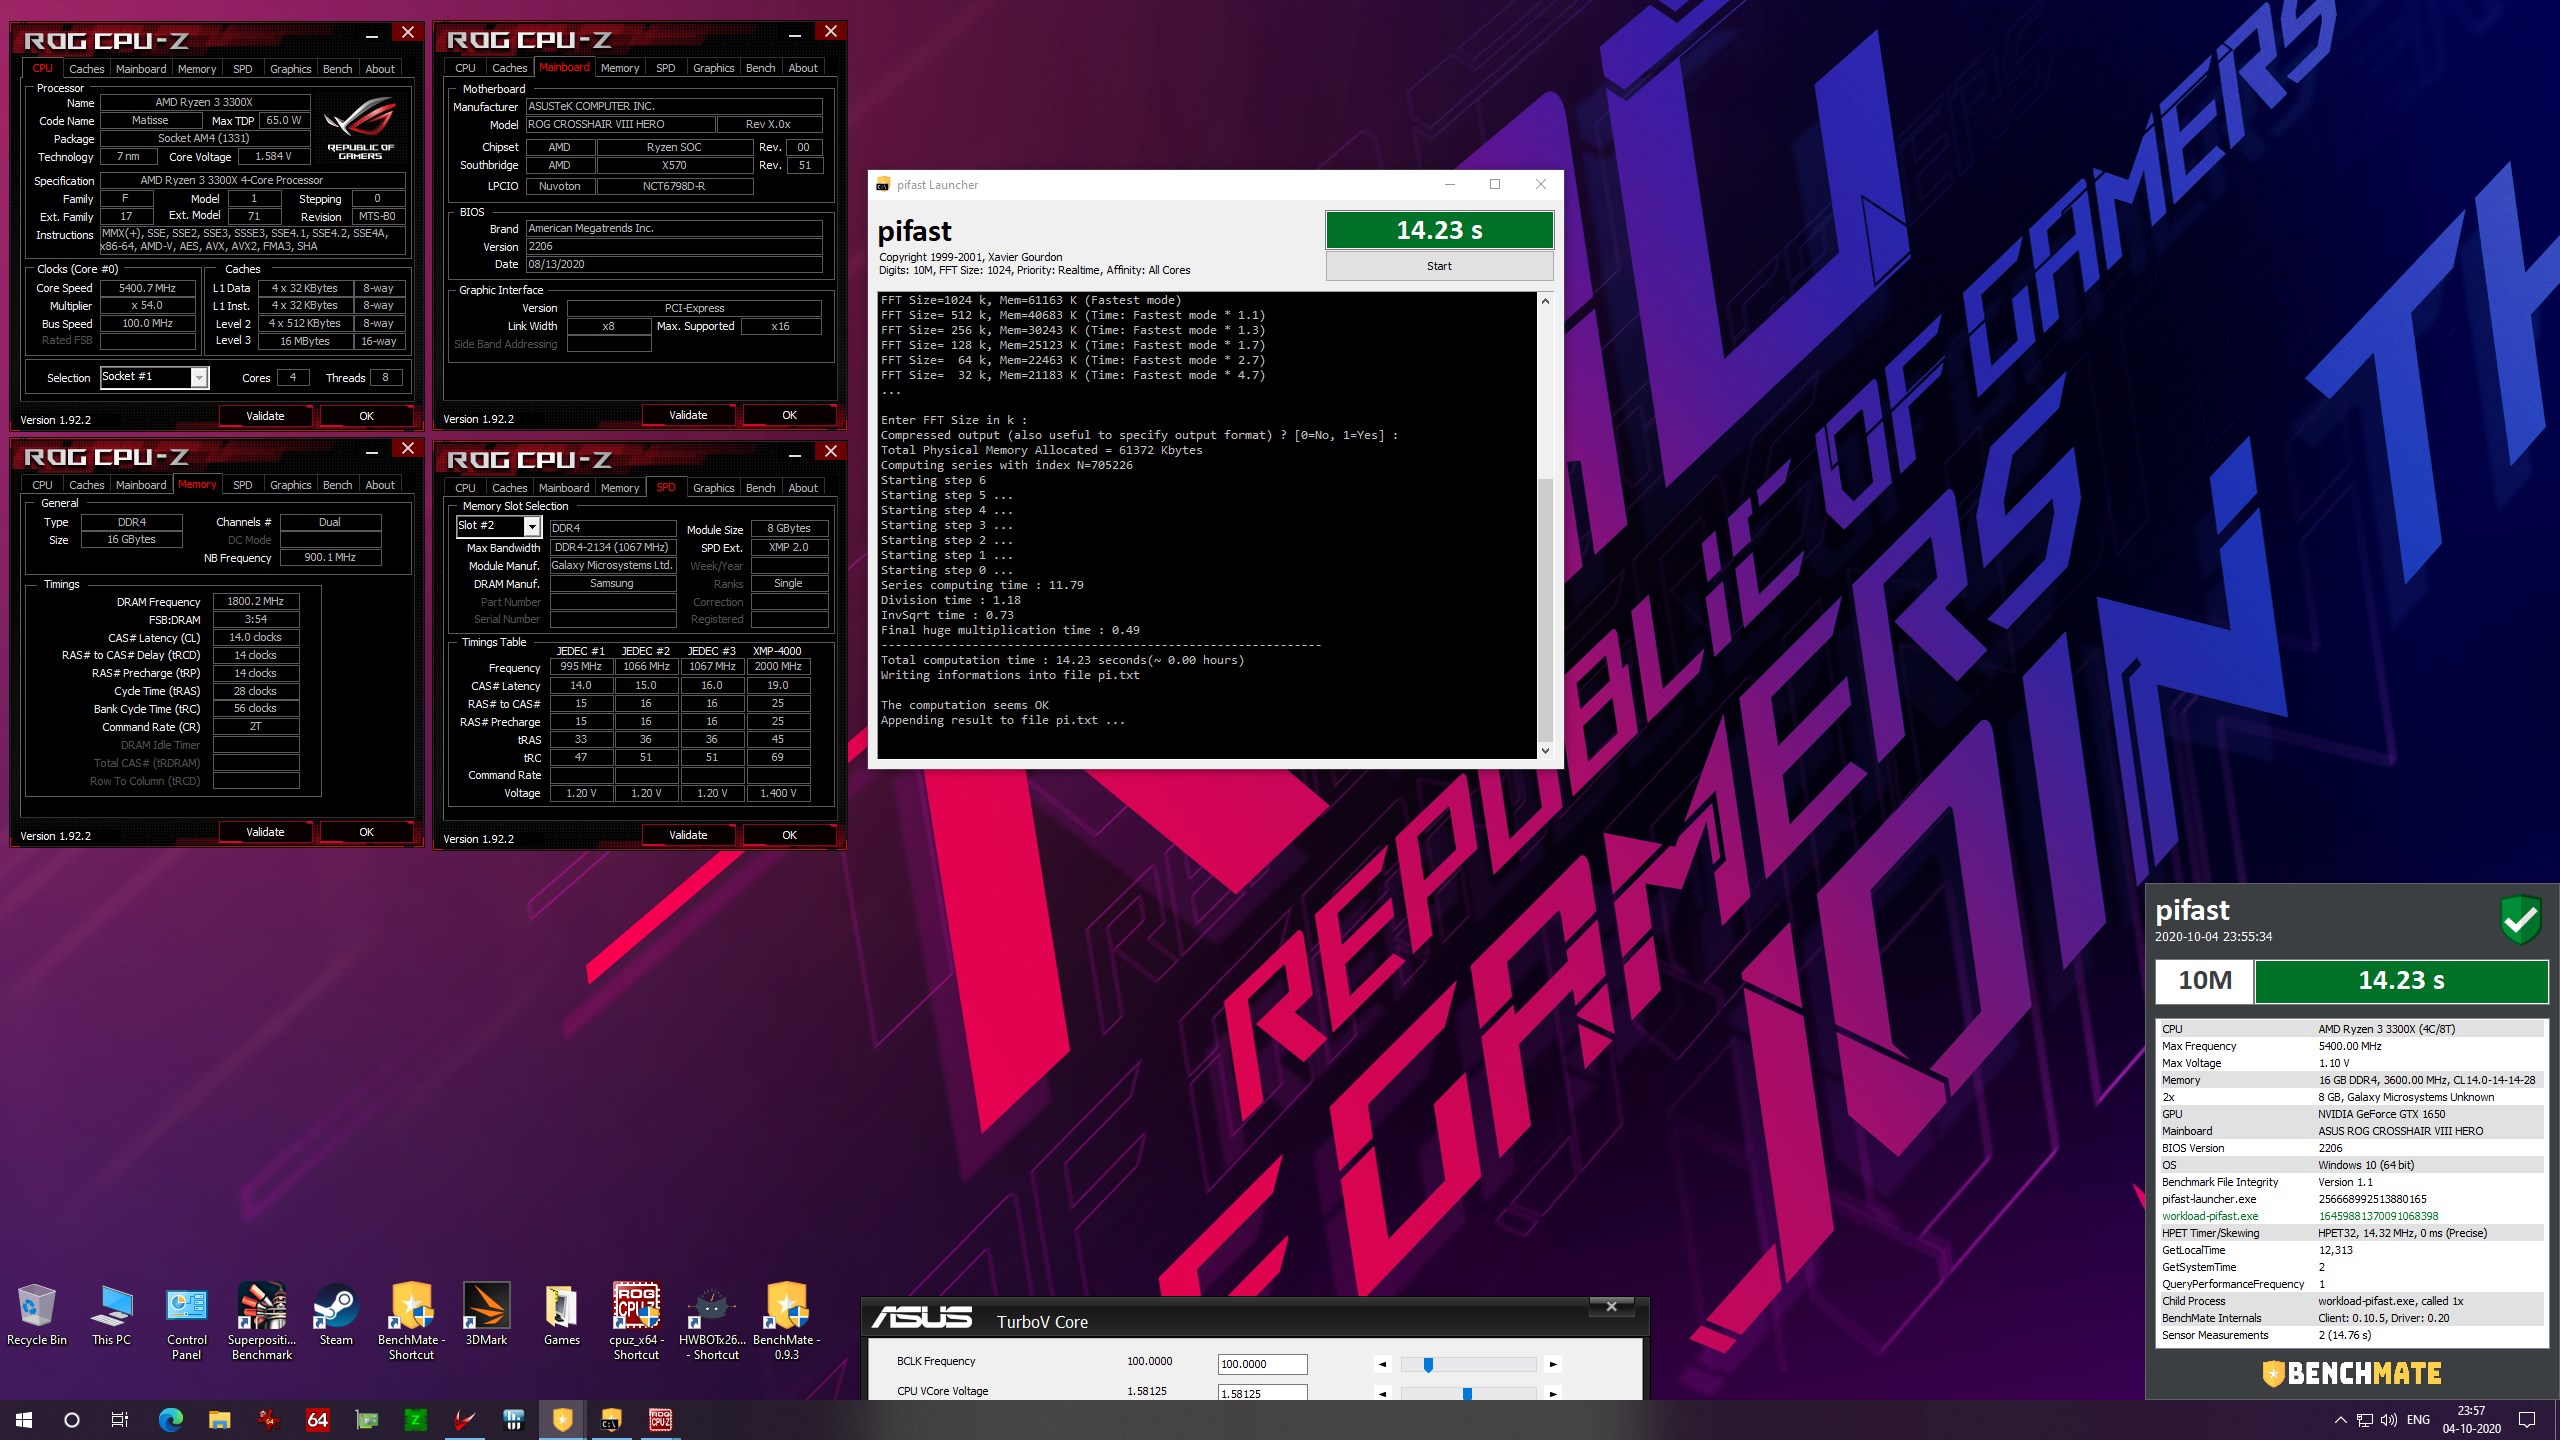
Task: Open the Slot #2 memory slot dropdown
Action: pos(498,526)
